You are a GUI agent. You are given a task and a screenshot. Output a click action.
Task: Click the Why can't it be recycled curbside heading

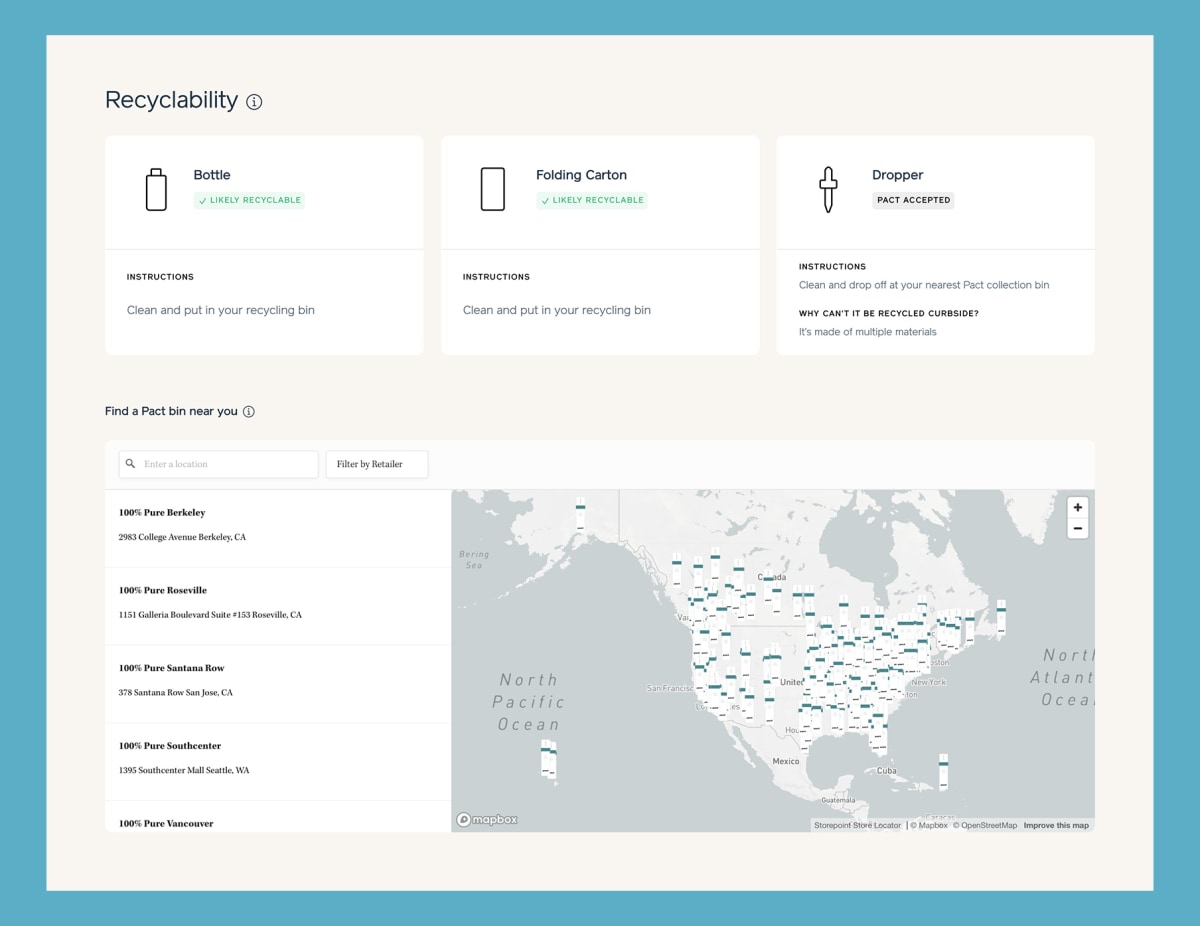coord(889,313)
